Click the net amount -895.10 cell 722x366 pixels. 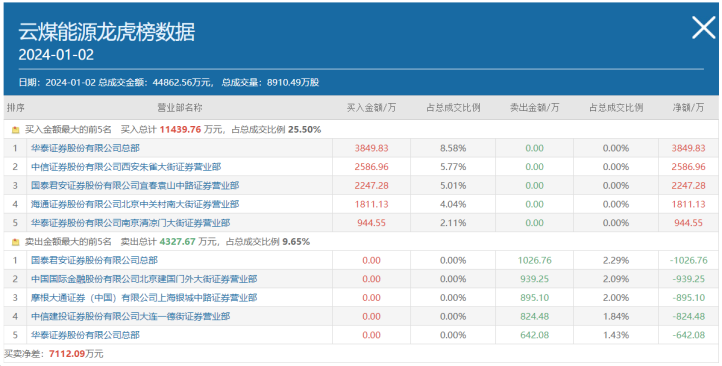(x=688, y=298)
